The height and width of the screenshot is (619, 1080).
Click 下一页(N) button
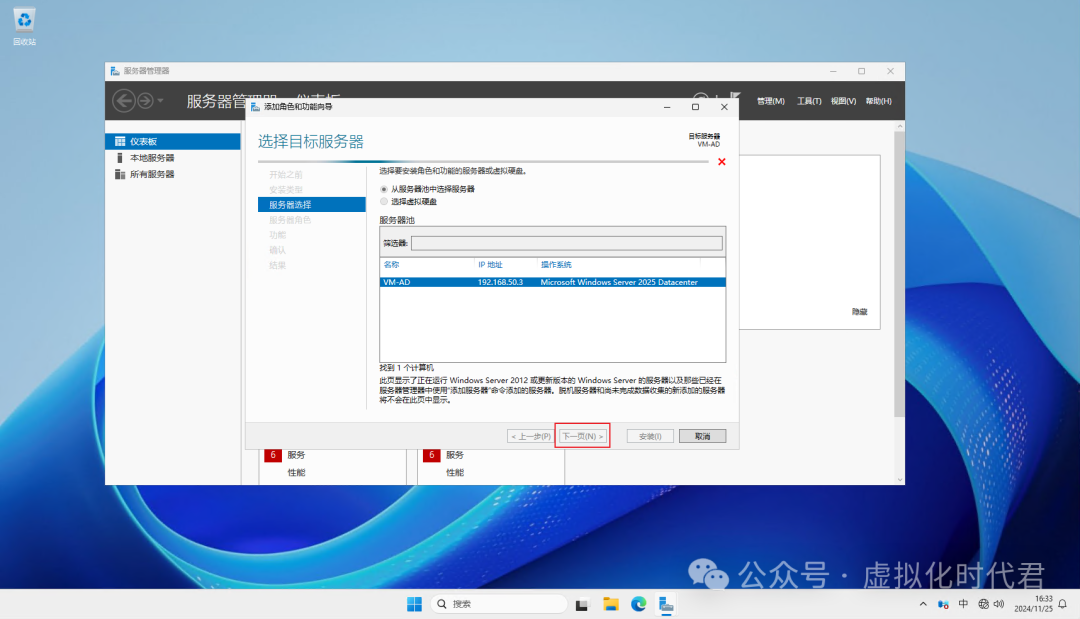click(x=583, y=436)
